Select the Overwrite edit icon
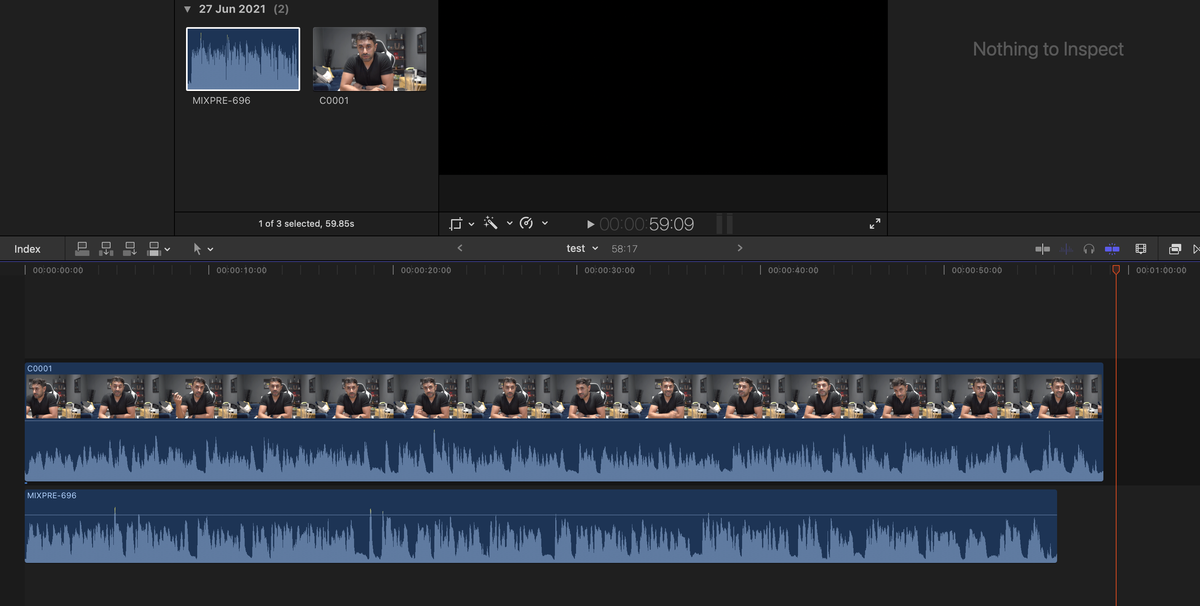Image resolution: width=1200 pixels, height=606 pixels. coord(153,248)
